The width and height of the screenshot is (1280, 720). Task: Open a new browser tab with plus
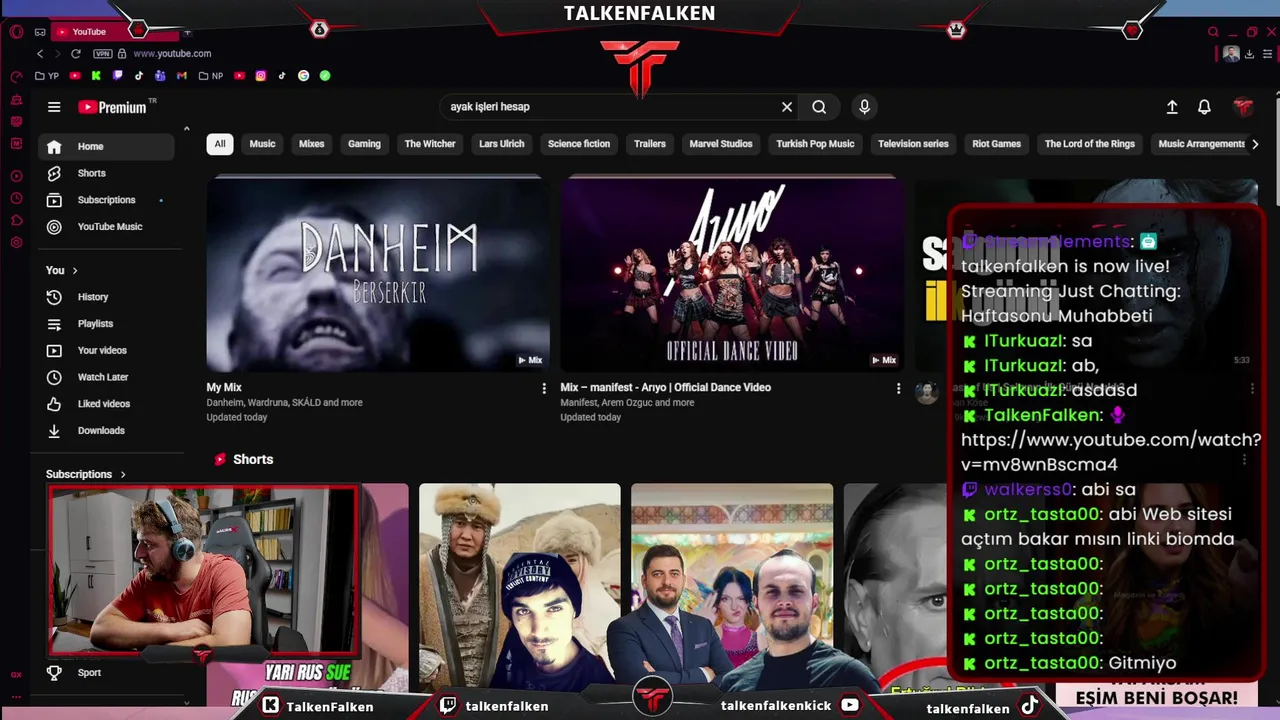click(x=187, y=32)
